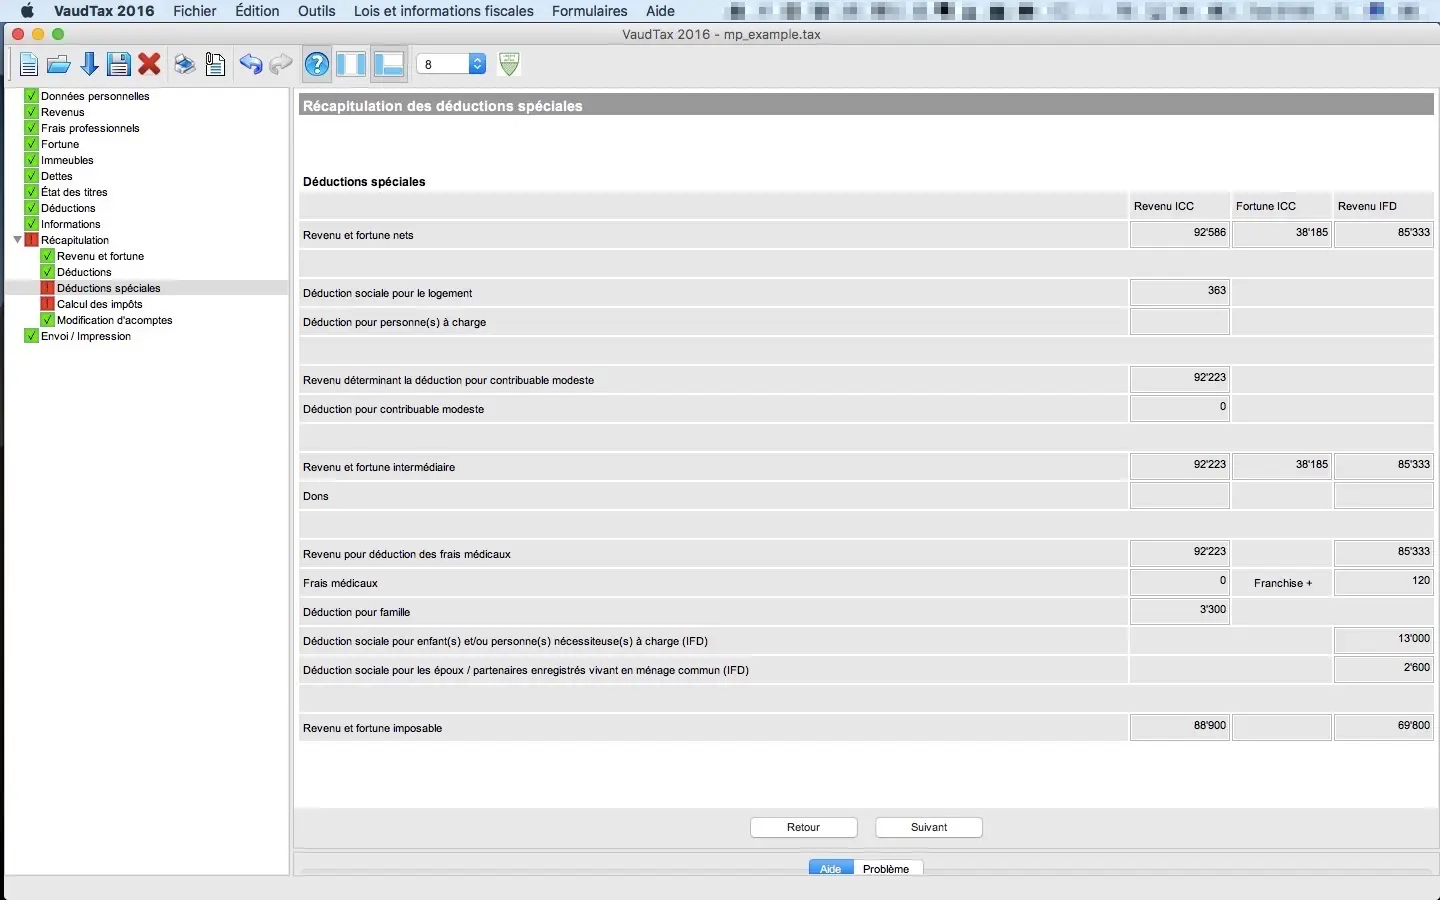This screenshot has height=900, width=1440.
Task: Select Dettes in the navigation tree
Action: [57, 176]
